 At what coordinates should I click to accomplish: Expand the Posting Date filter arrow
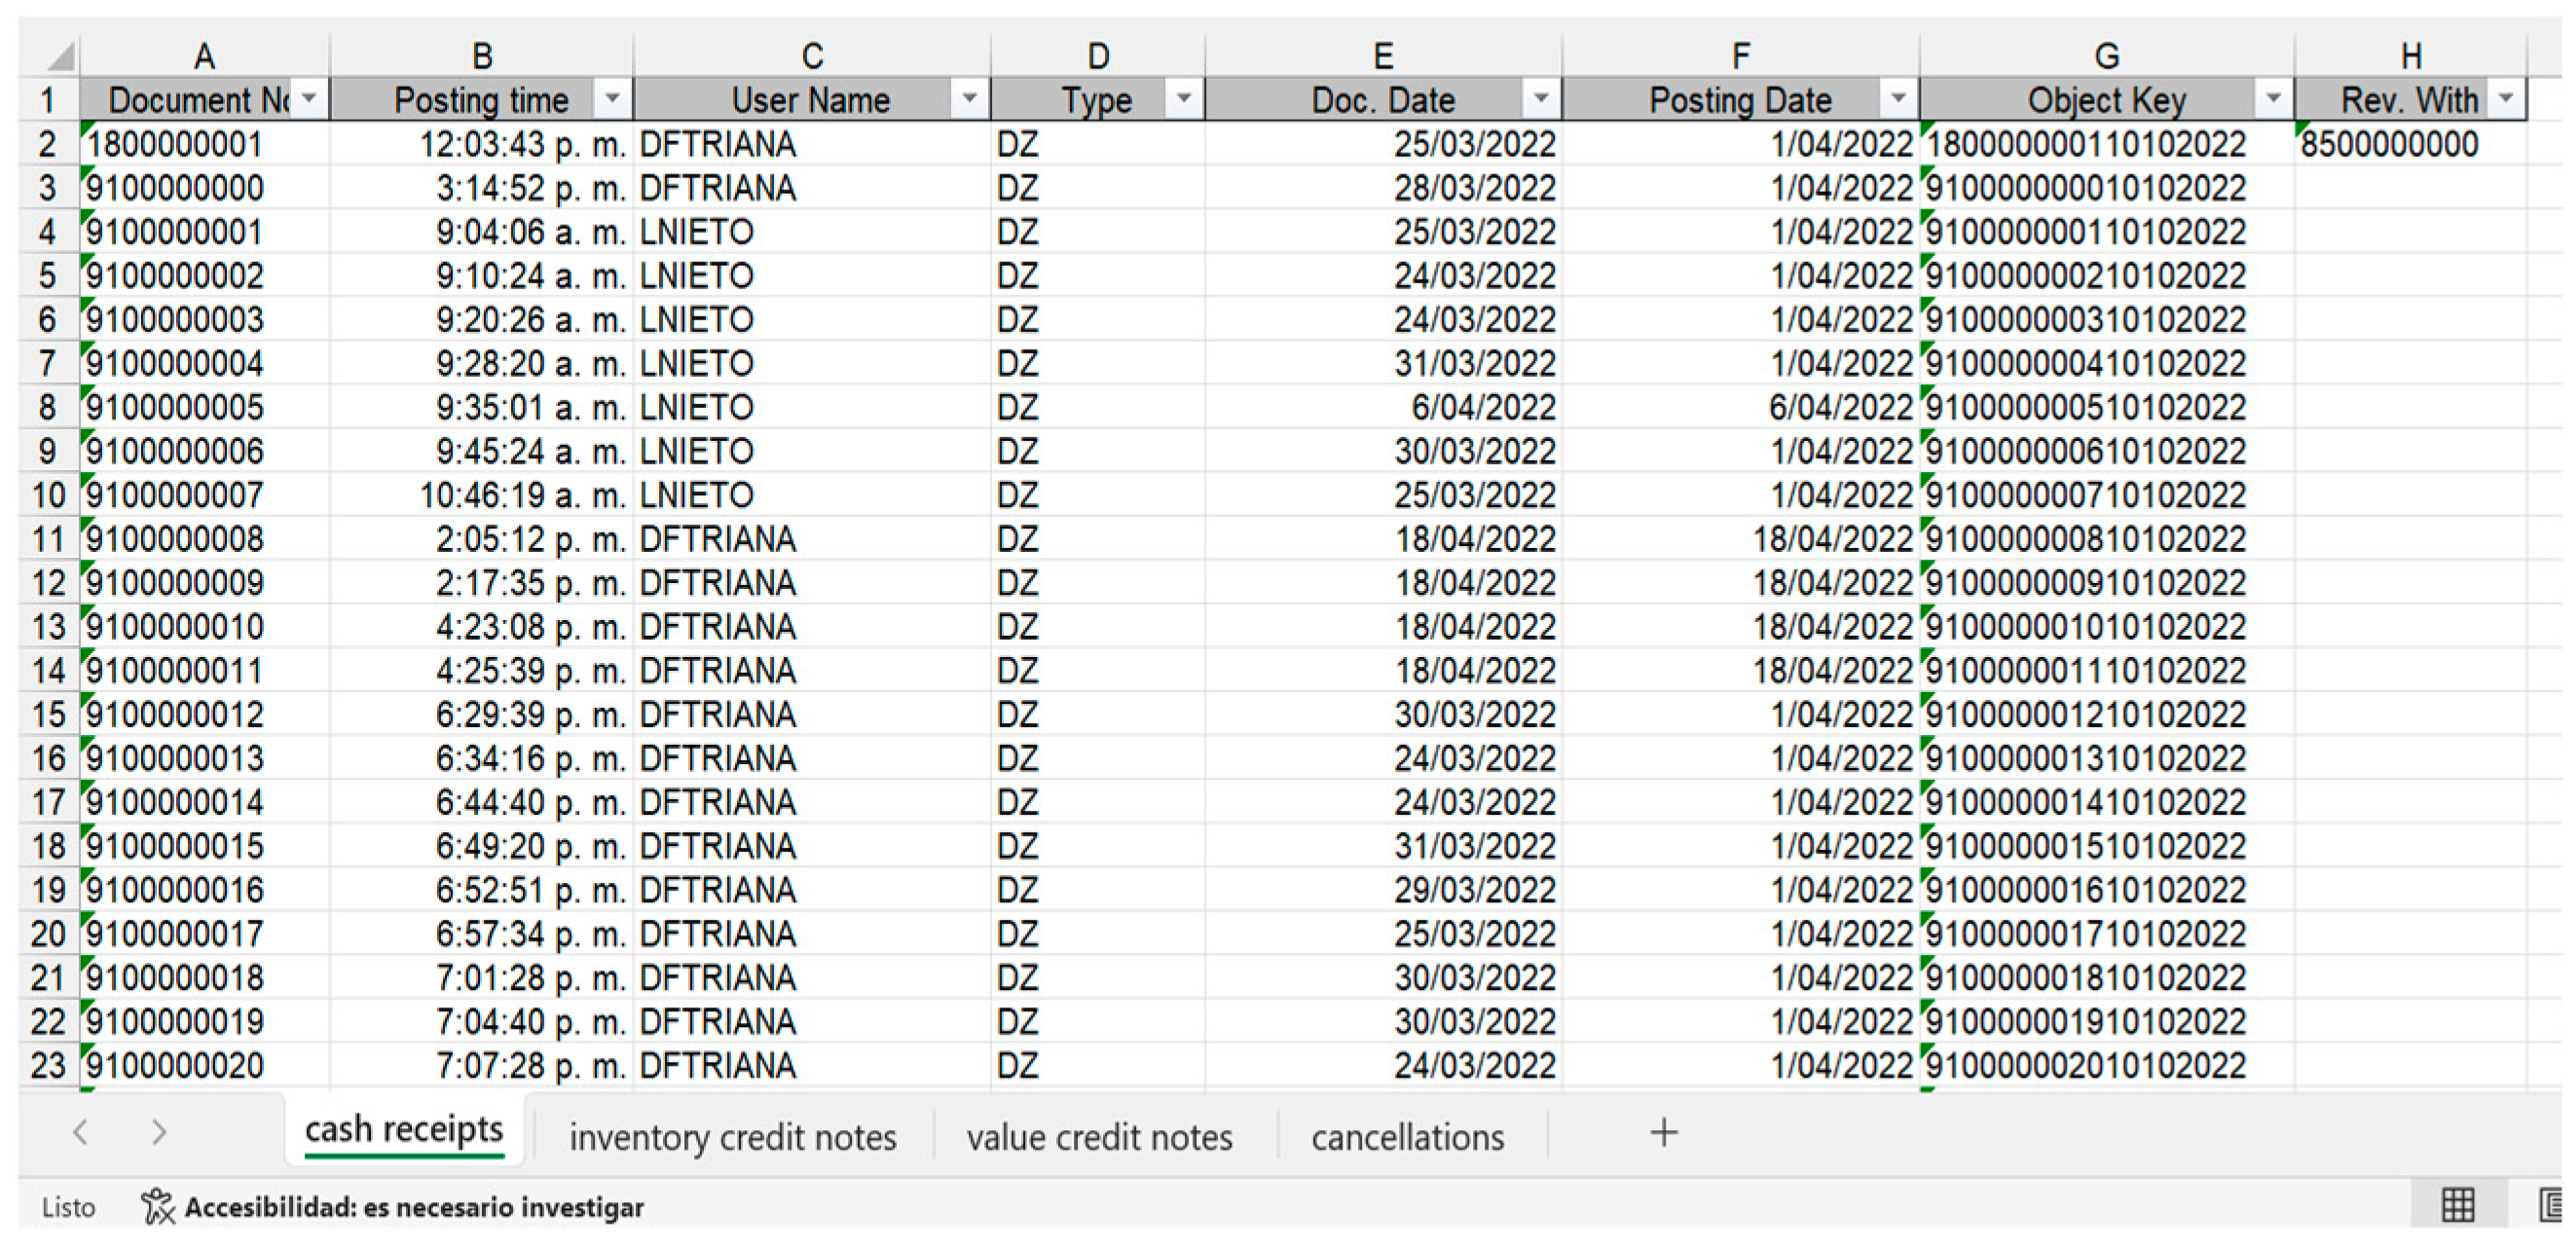pyautogui.click(x=1897, y=99)
